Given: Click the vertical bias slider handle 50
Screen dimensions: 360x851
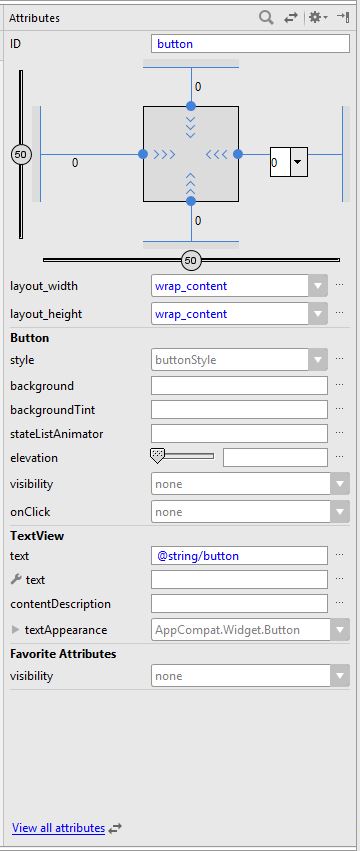Looking at the screenshot, I should click(x=21, y=155).
